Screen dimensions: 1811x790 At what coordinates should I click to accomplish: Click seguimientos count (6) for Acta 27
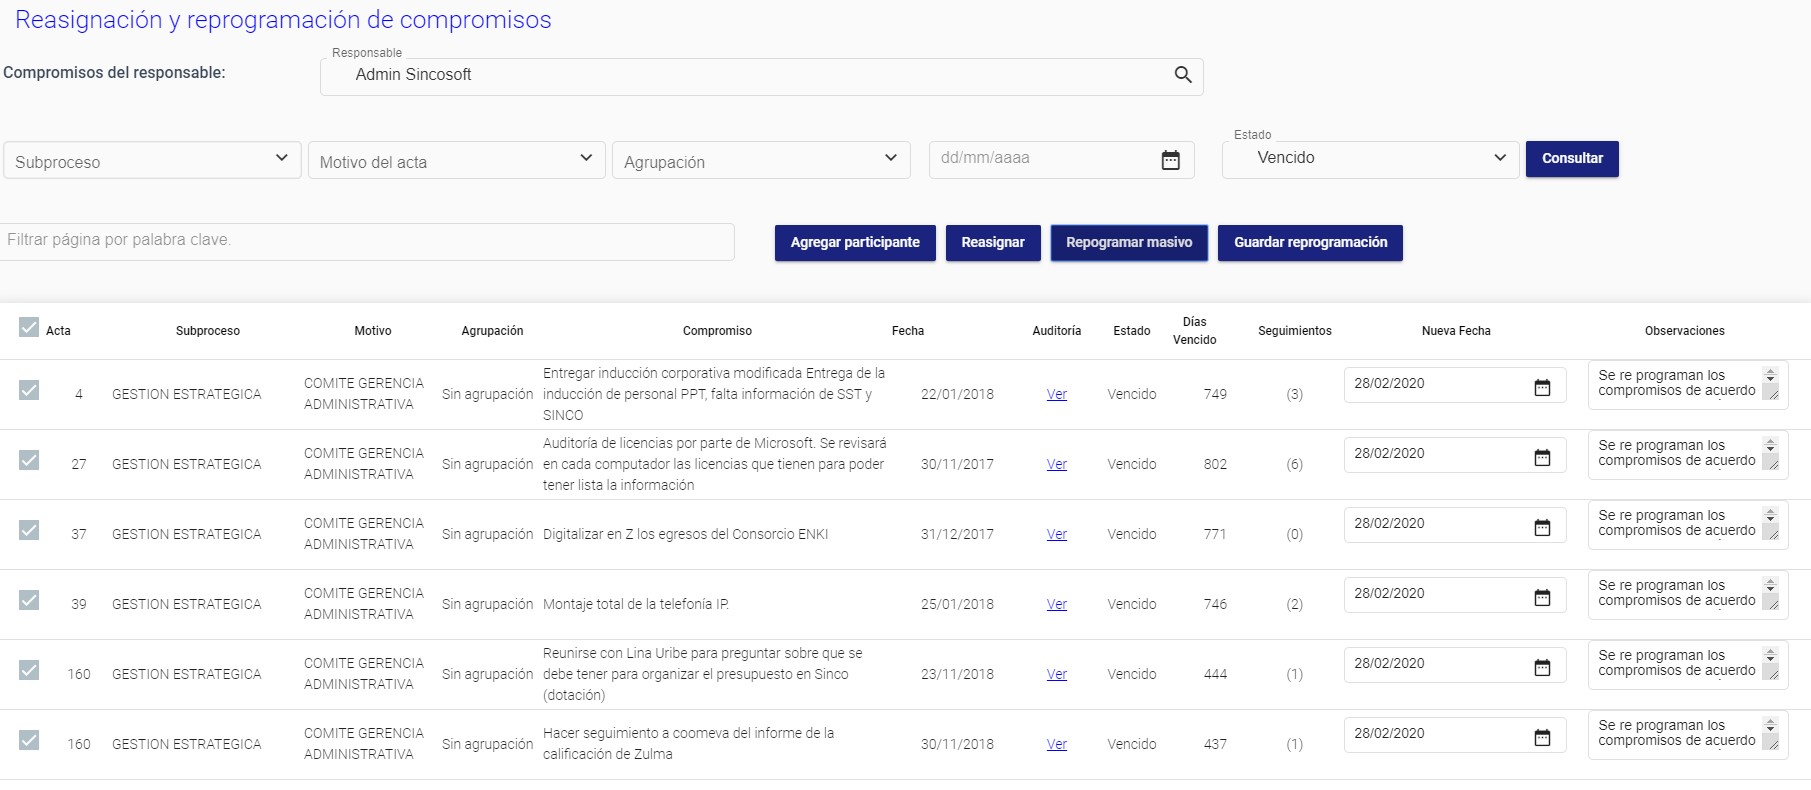(1294, 464)
